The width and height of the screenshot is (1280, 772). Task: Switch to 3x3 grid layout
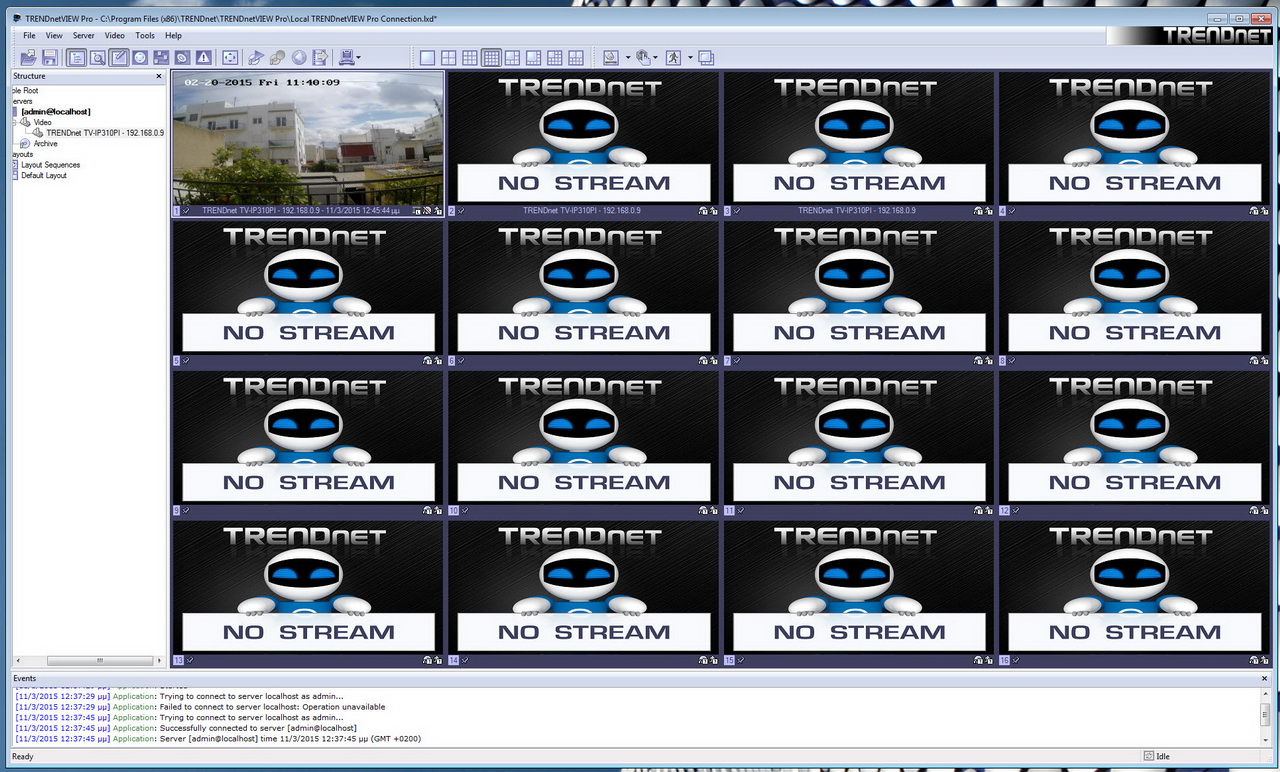pos(470,58)
